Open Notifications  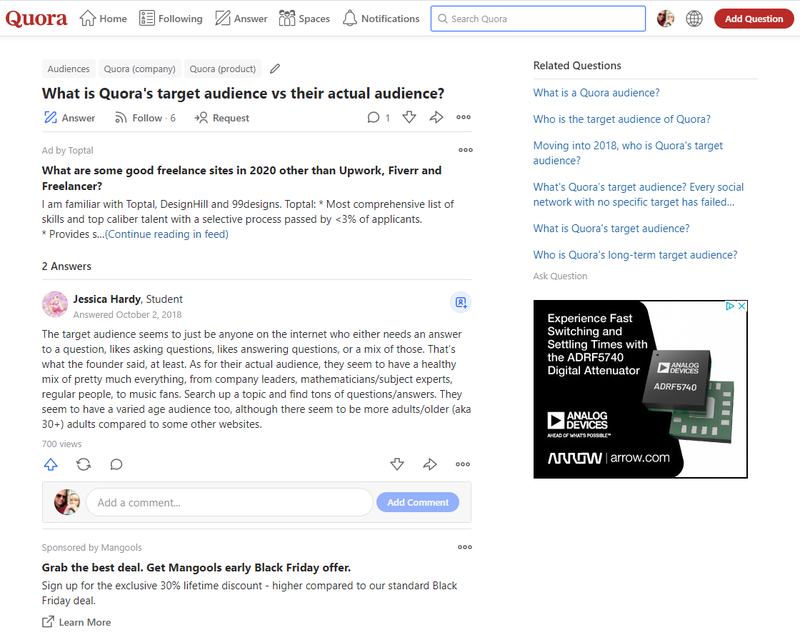pos(381,19)
